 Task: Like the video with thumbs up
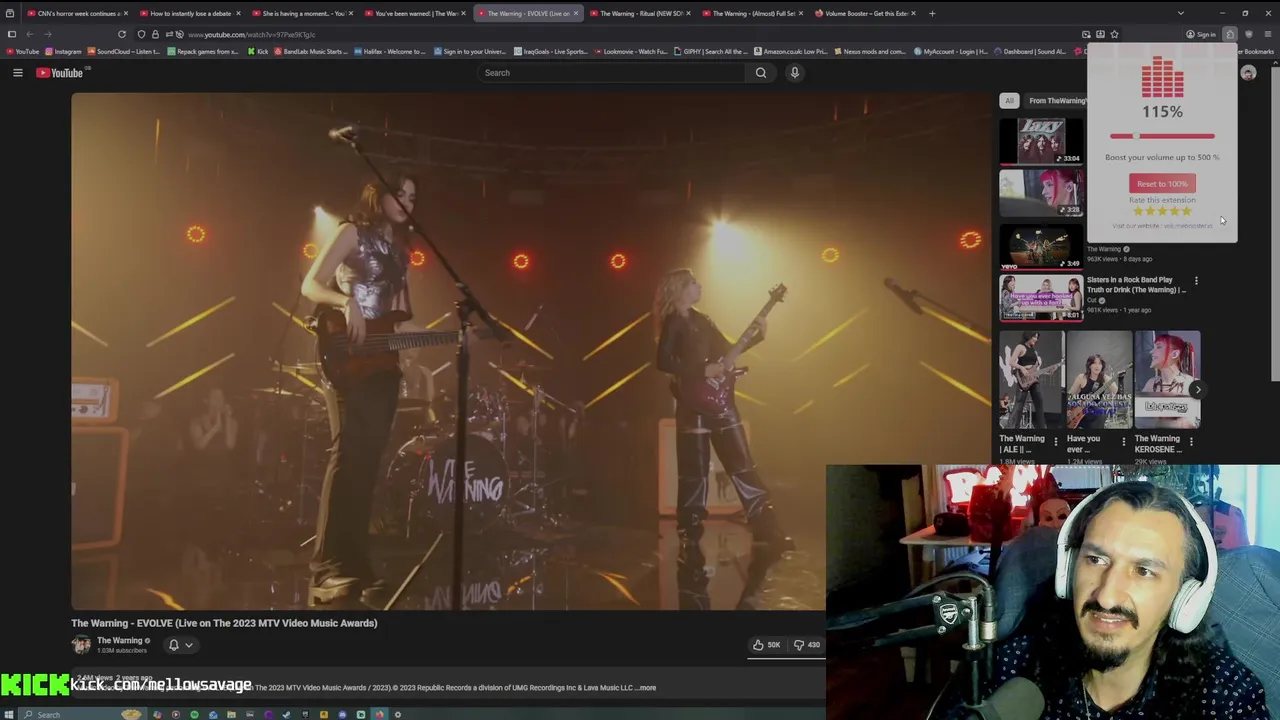coord(766,645)
